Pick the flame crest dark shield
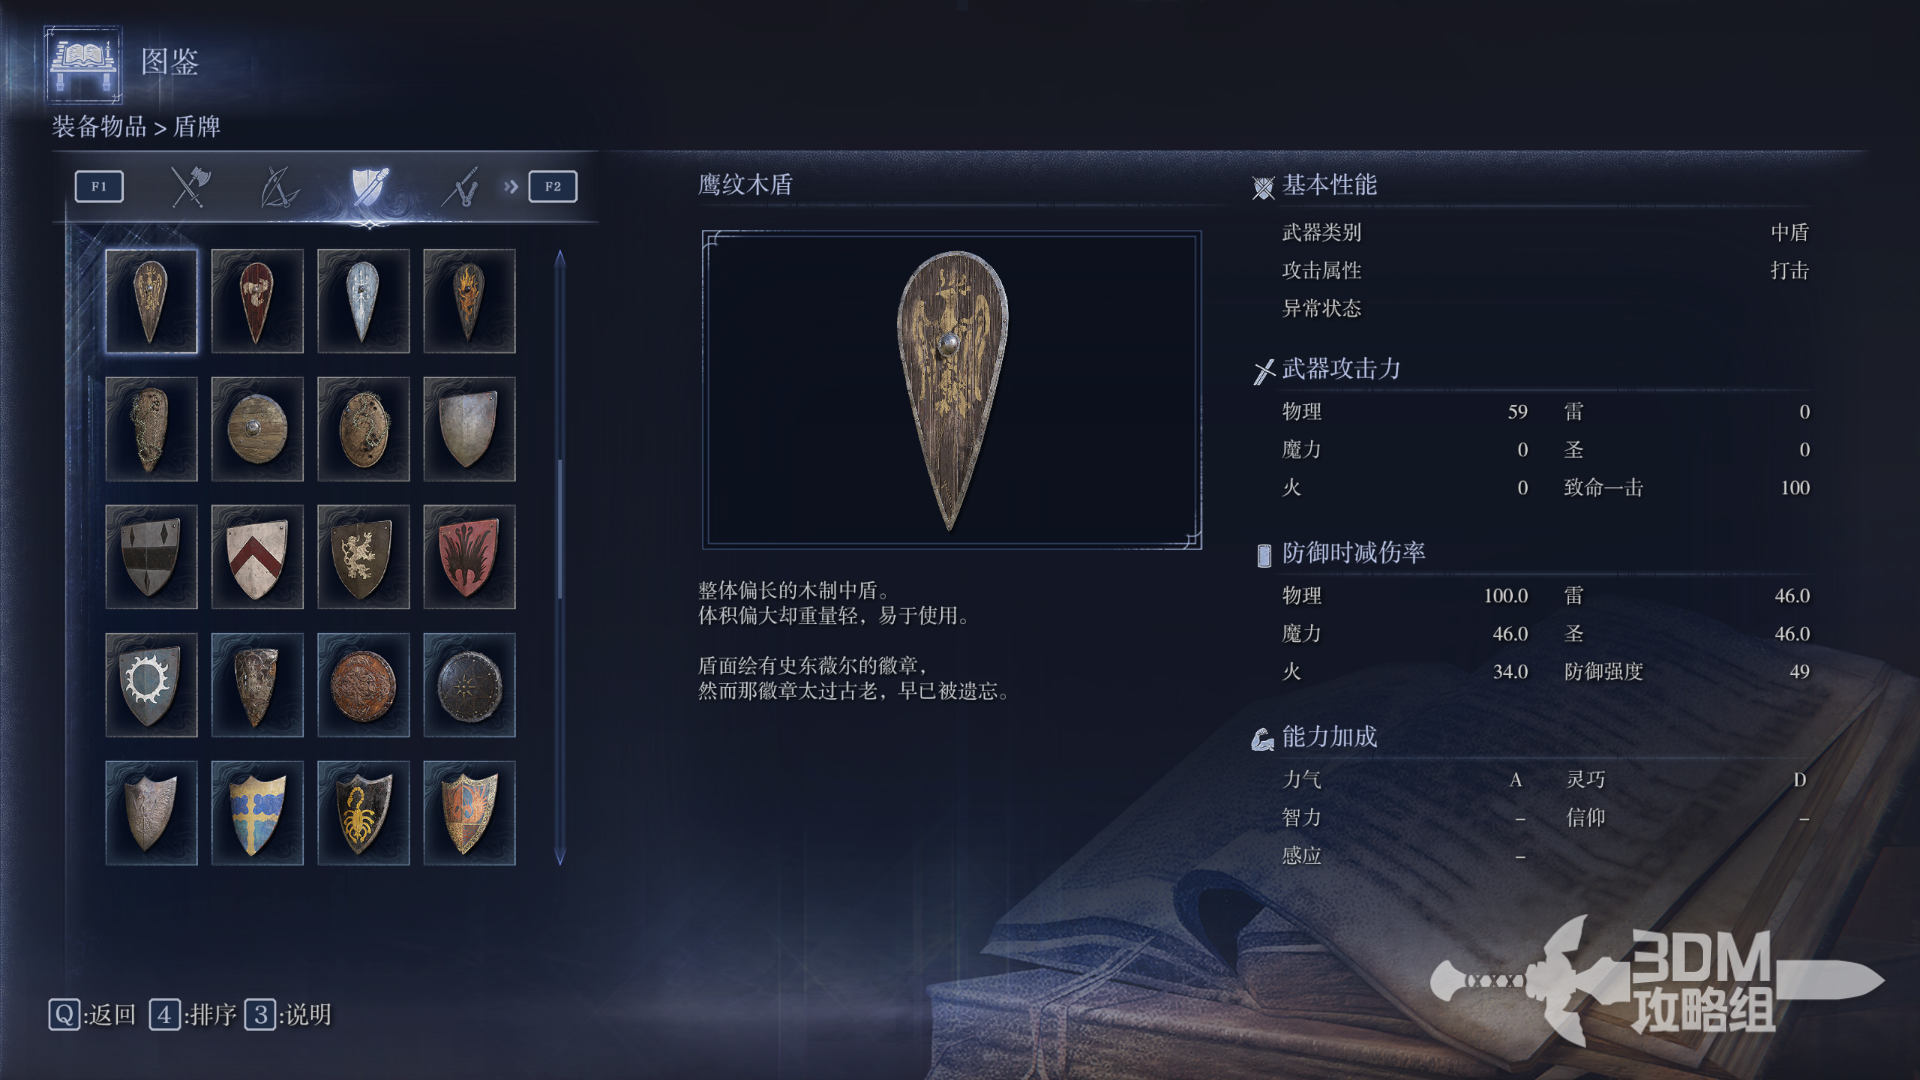The height and width of the screenshot is (1080, 1920). (x=469, y=301)
